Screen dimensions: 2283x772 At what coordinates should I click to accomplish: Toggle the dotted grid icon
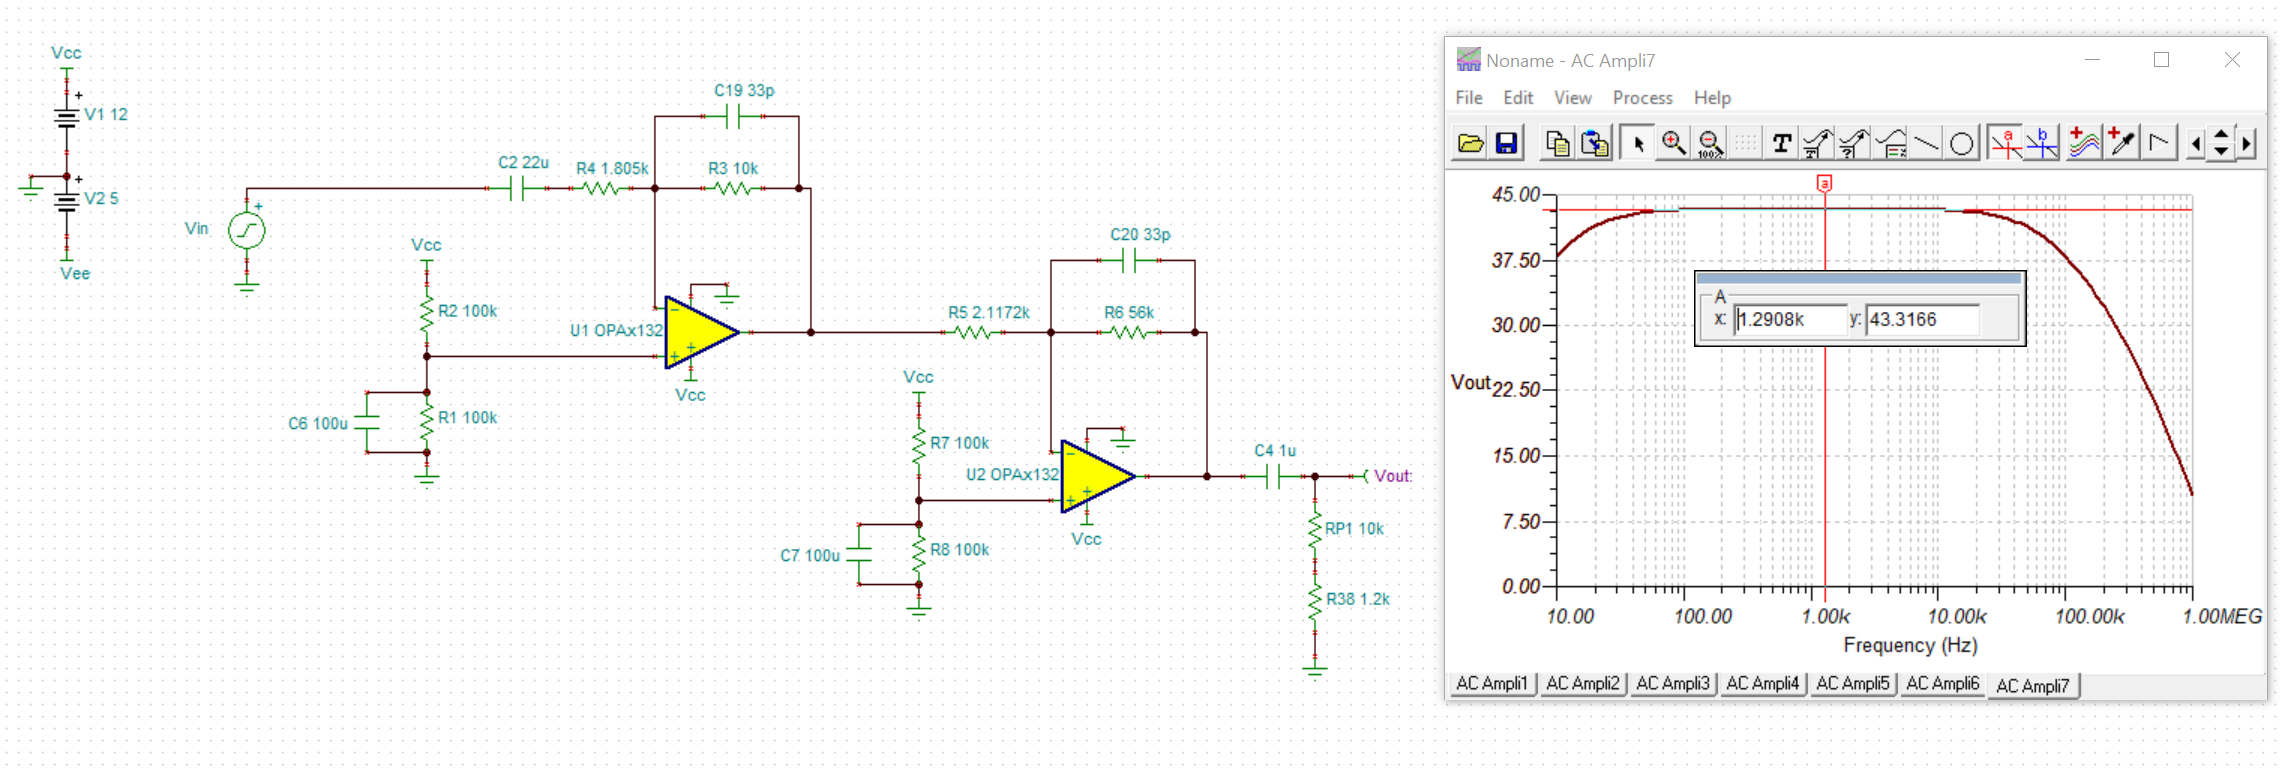click(x=1745, y=144)
